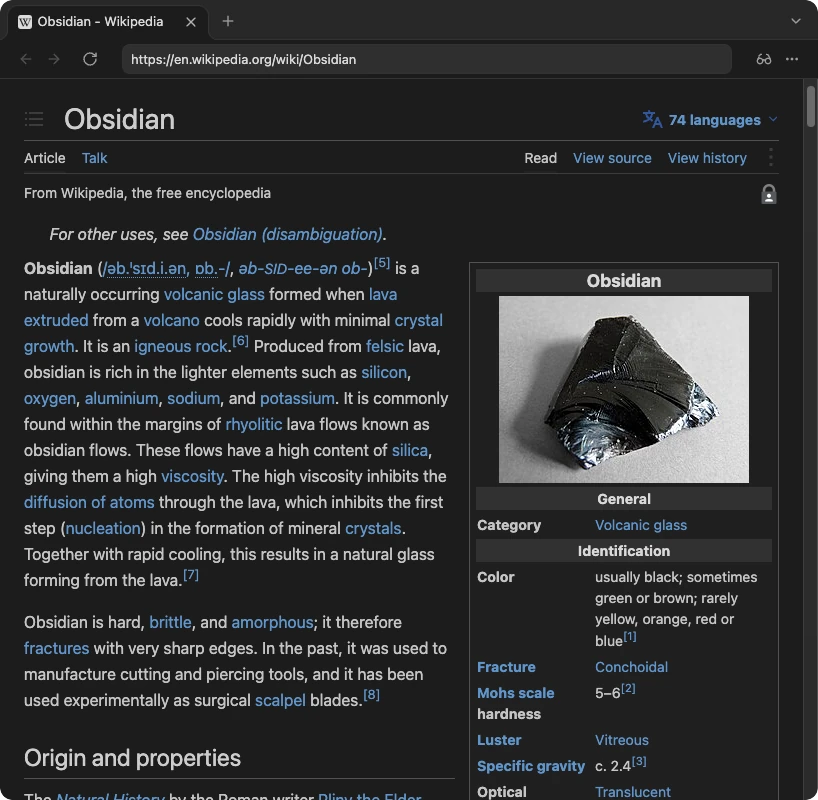Click citation reference [8]

371,695
